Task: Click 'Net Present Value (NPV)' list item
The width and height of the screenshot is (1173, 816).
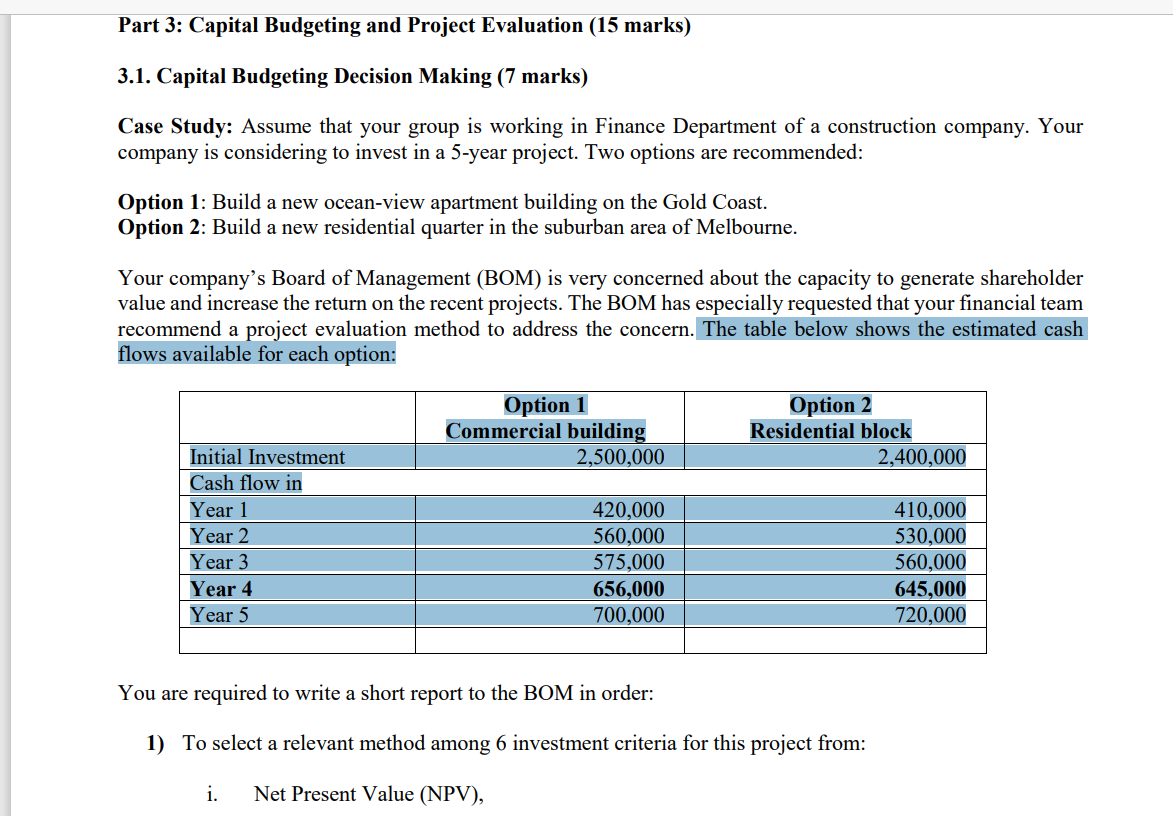Action: pos(369,794)
